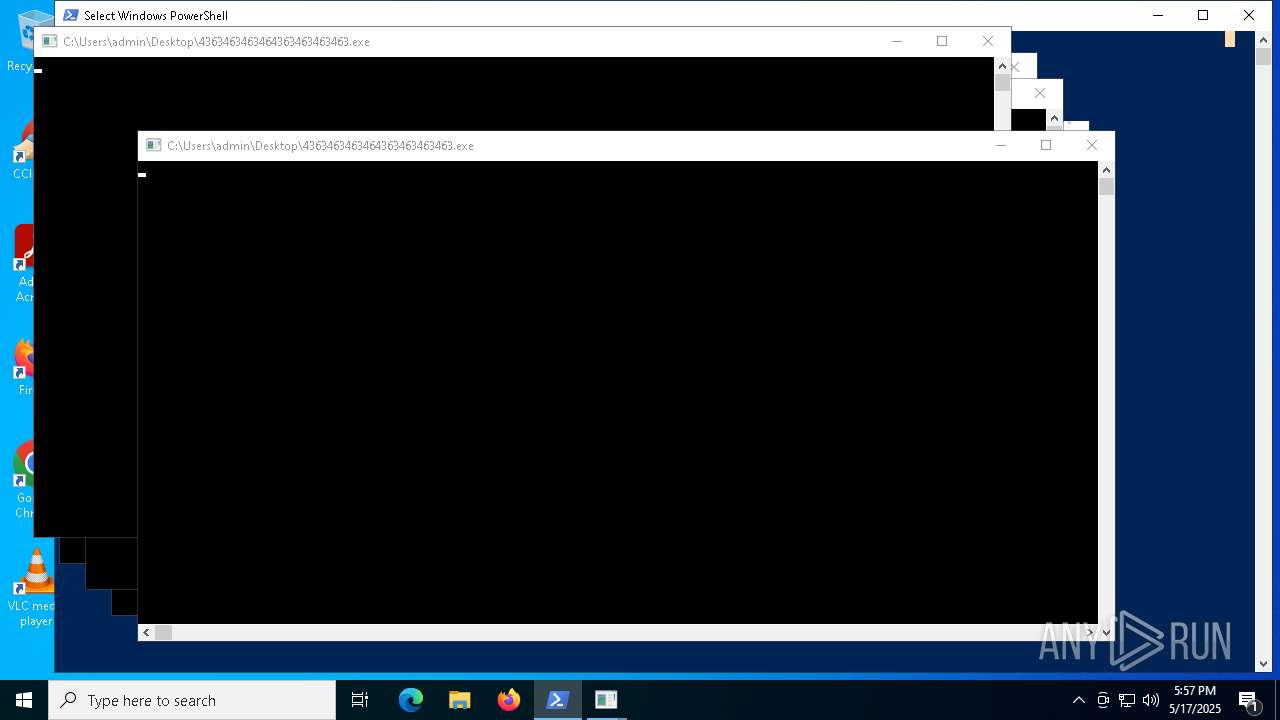Click PowerShell window title icon
The image size is (1280, 720).
point(71,15)
